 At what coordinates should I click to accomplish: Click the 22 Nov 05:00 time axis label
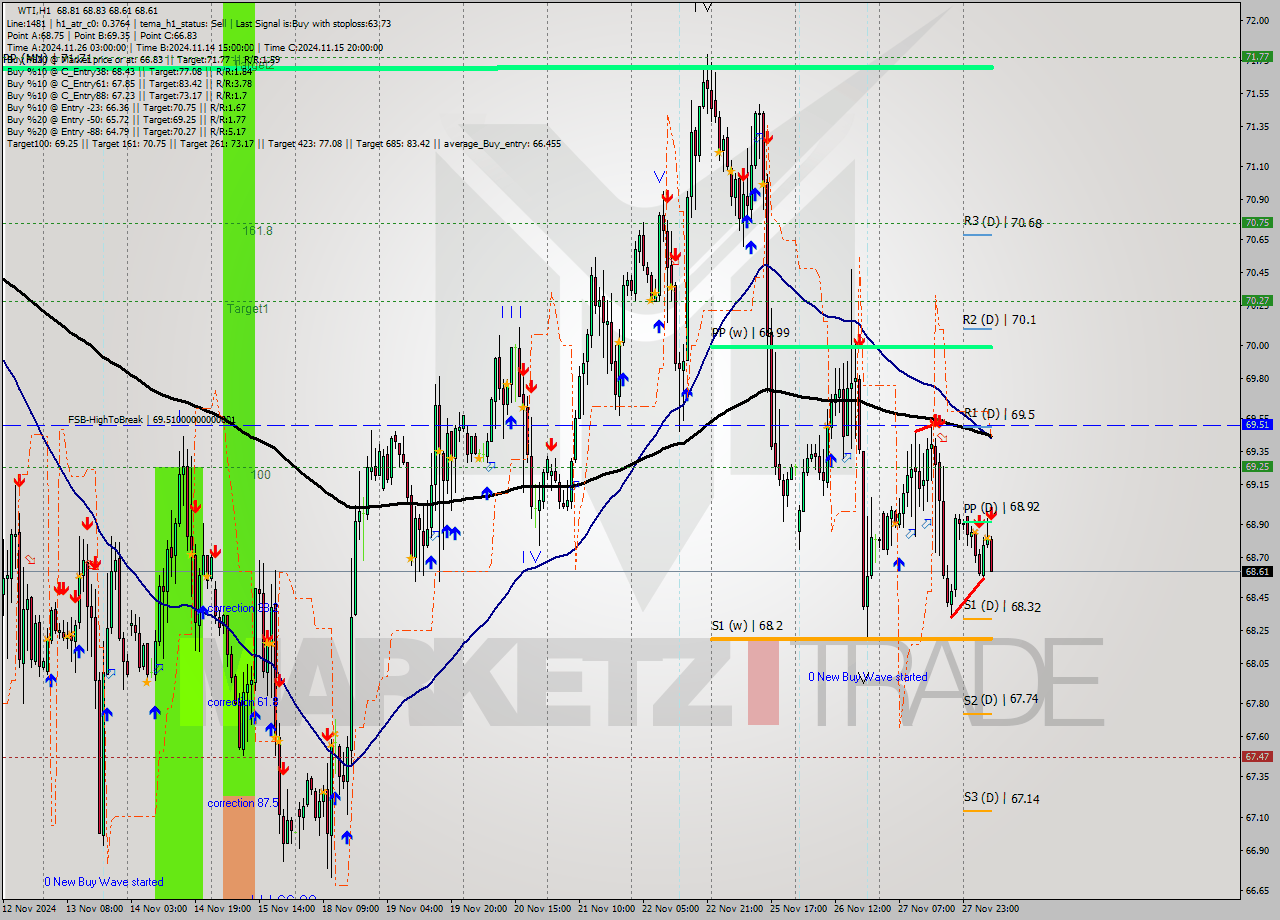tap(670, 909)
